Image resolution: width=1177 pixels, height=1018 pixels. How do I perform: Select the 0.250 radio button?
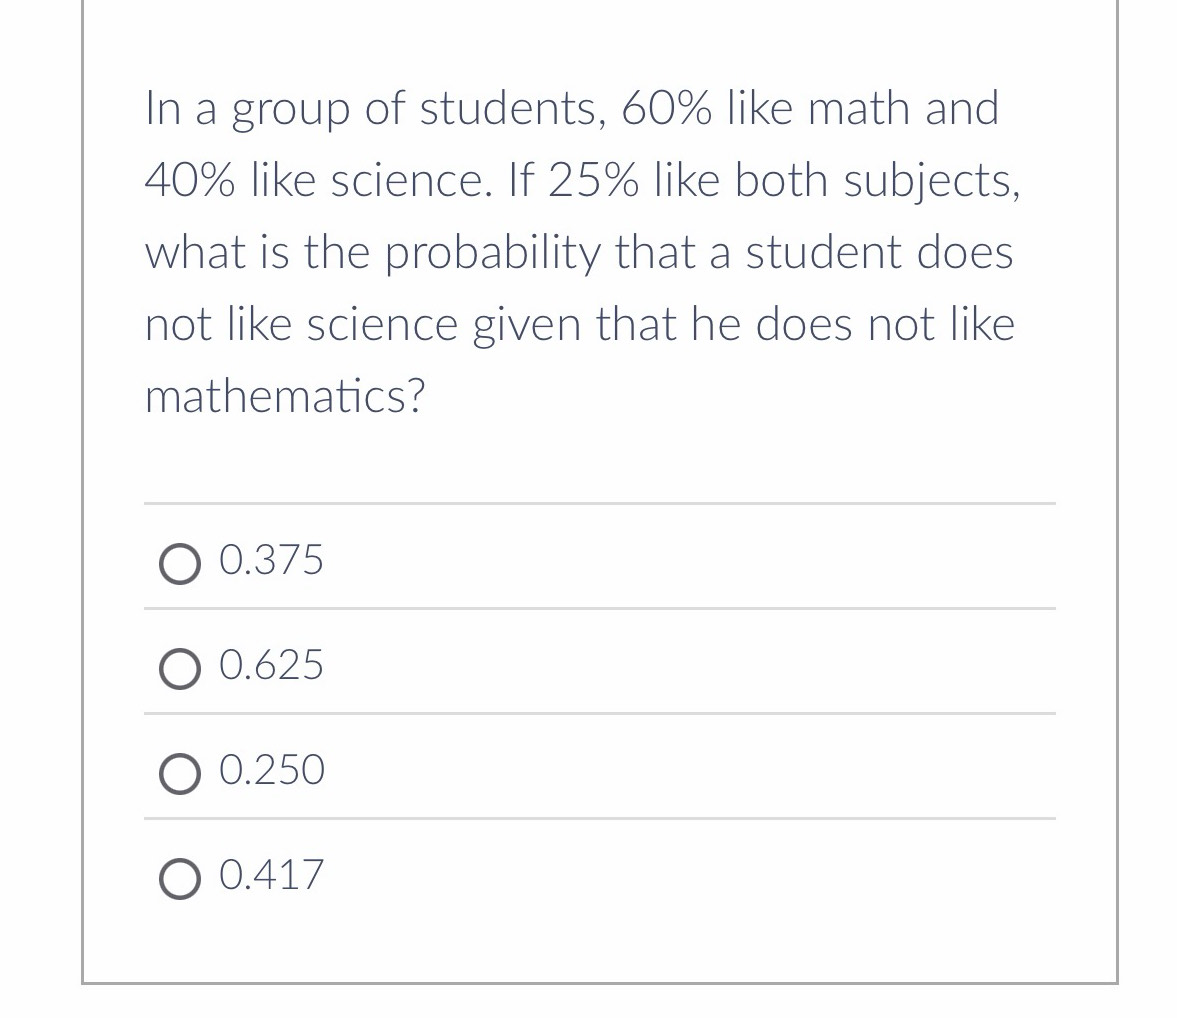178,772
